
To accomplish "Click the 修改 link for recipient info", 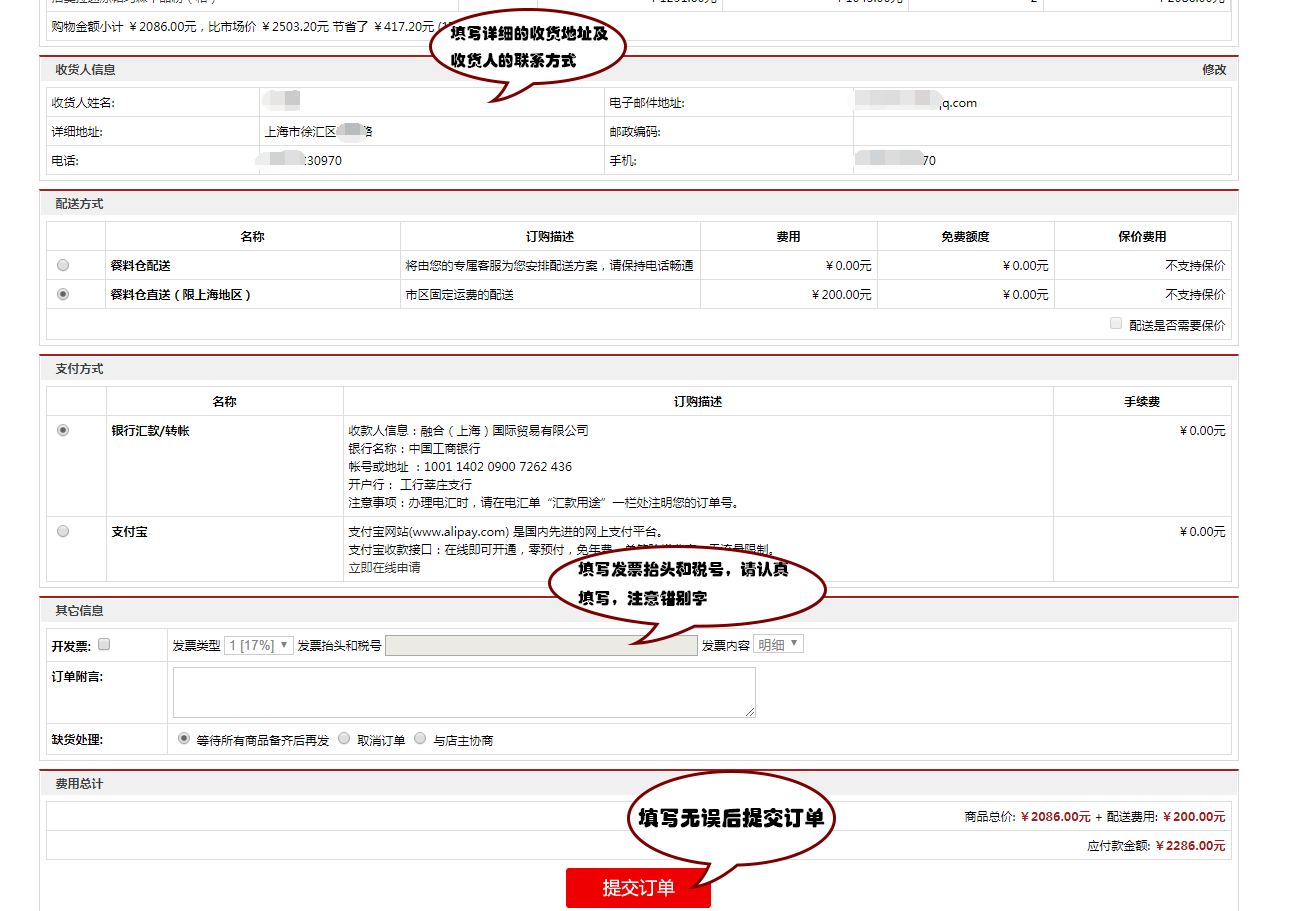I will 1213,70.
